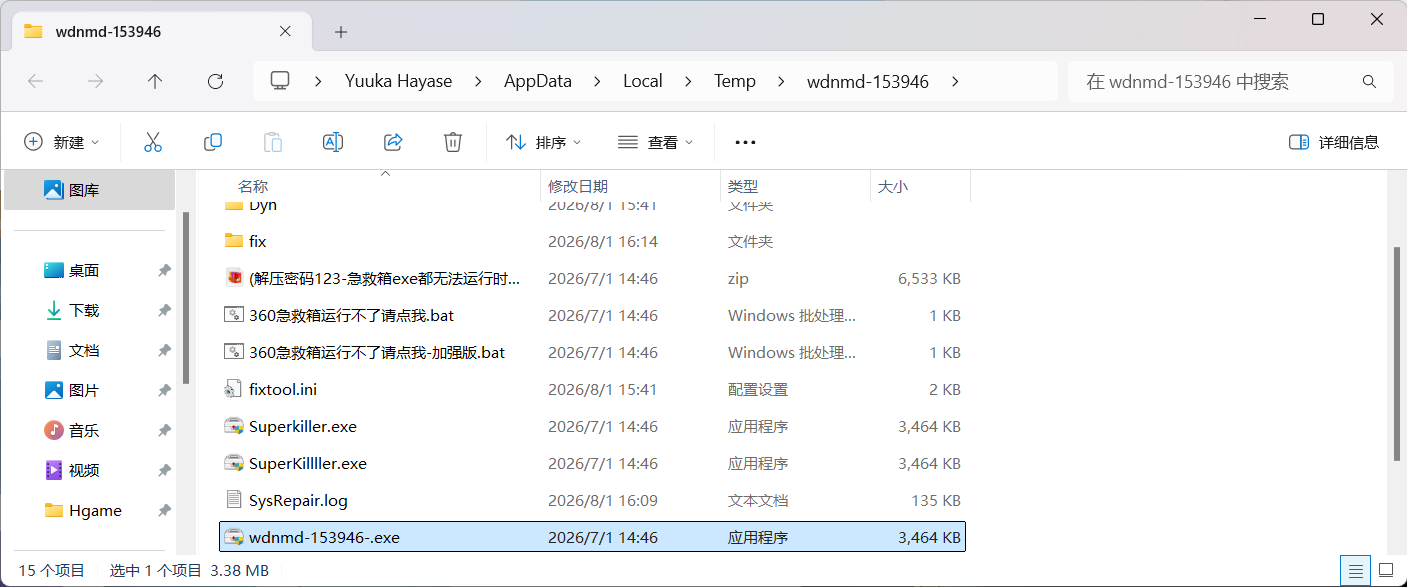Sort by 名称 column header

pyautogui.click(x=253, y=186)
